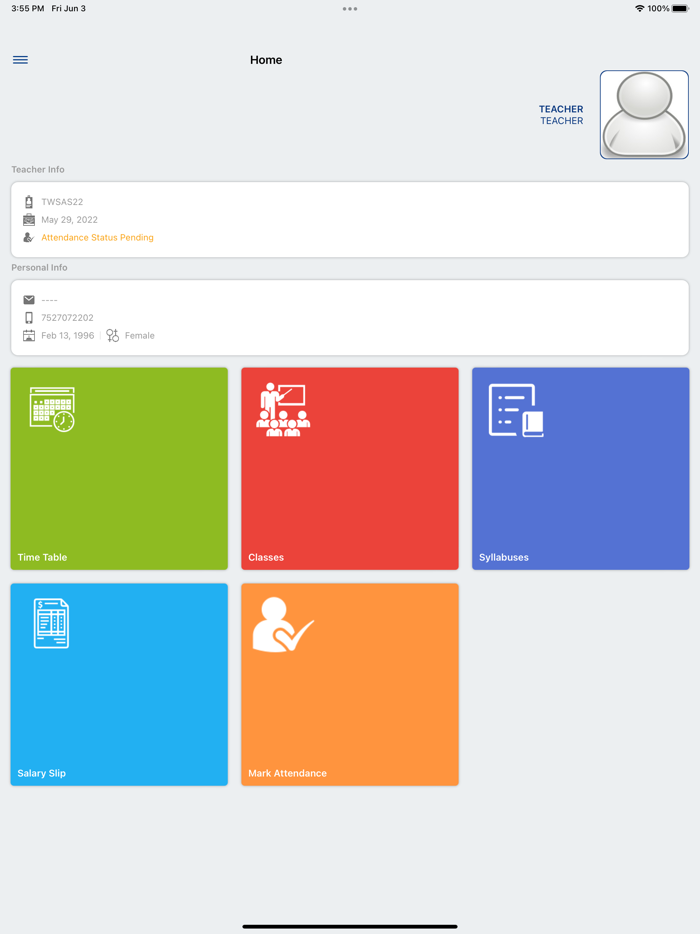Viewport: 700px width, 934px height.
Task: Click the Female gender label
Action: click(139, 335)
